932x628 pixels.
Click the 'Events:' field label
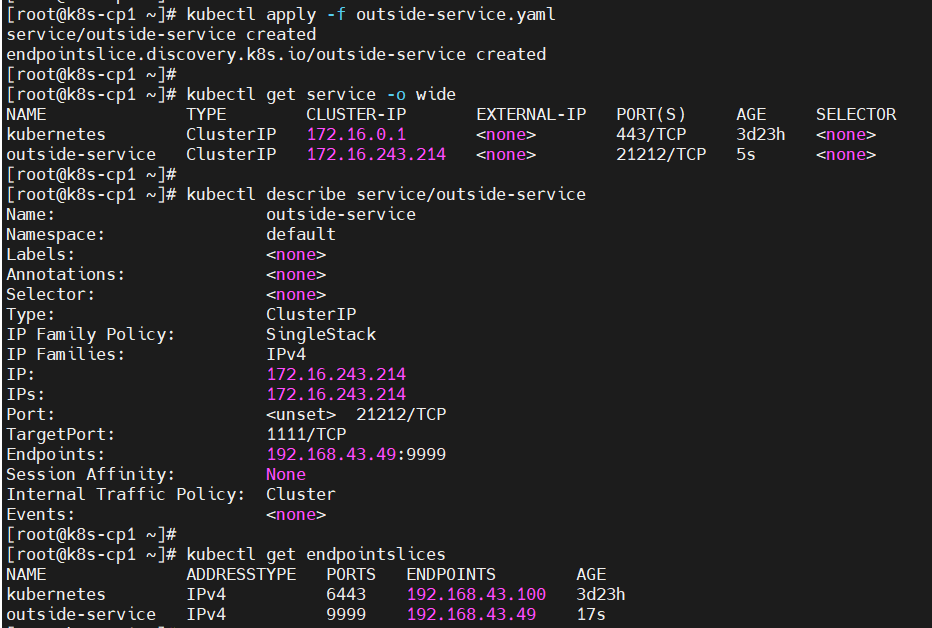(40, 515)
